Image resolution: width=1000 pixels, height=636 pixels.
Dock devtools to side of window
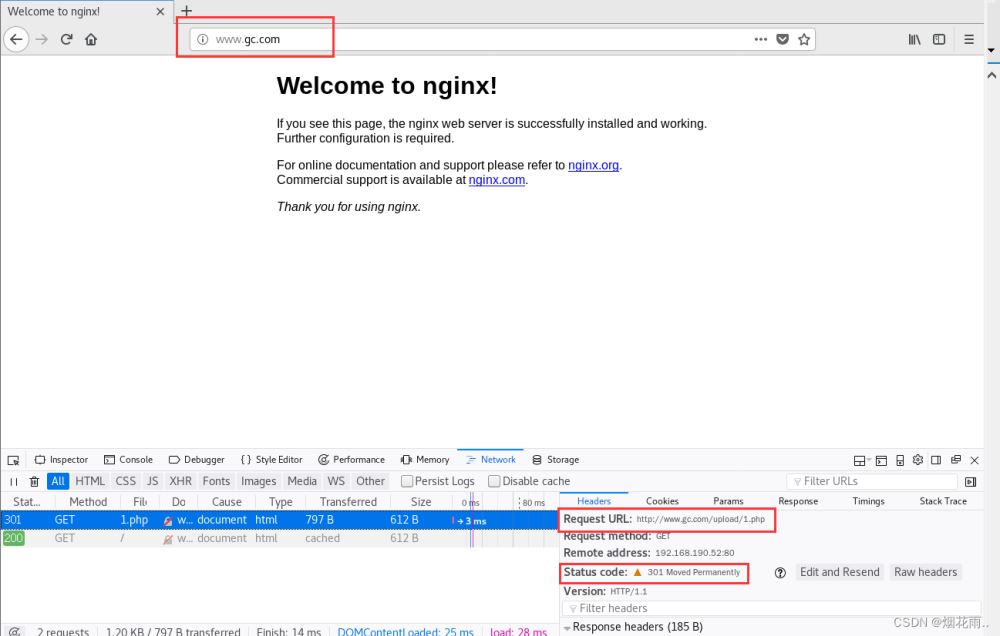tap(936, 460)
